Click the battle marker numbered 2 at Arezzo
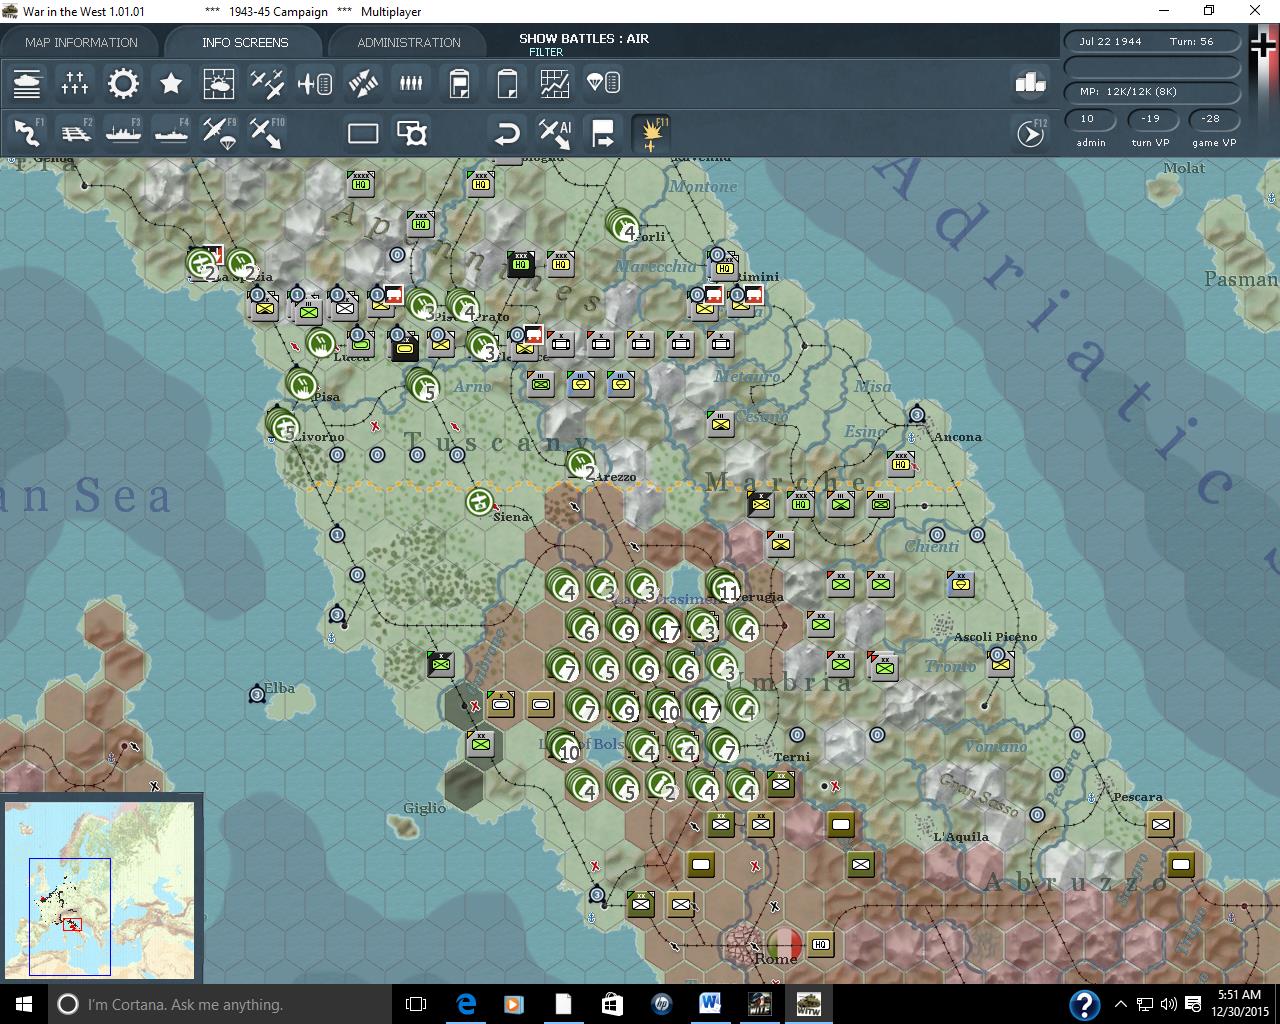The image size is (1280, 1024). tap(582, 465)
